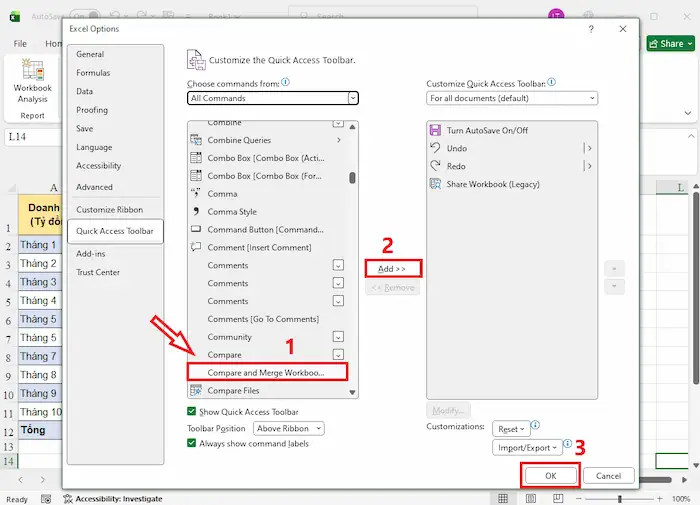Click the Workbook Analysis icon

pyautogui.click(x=33, y=70)
